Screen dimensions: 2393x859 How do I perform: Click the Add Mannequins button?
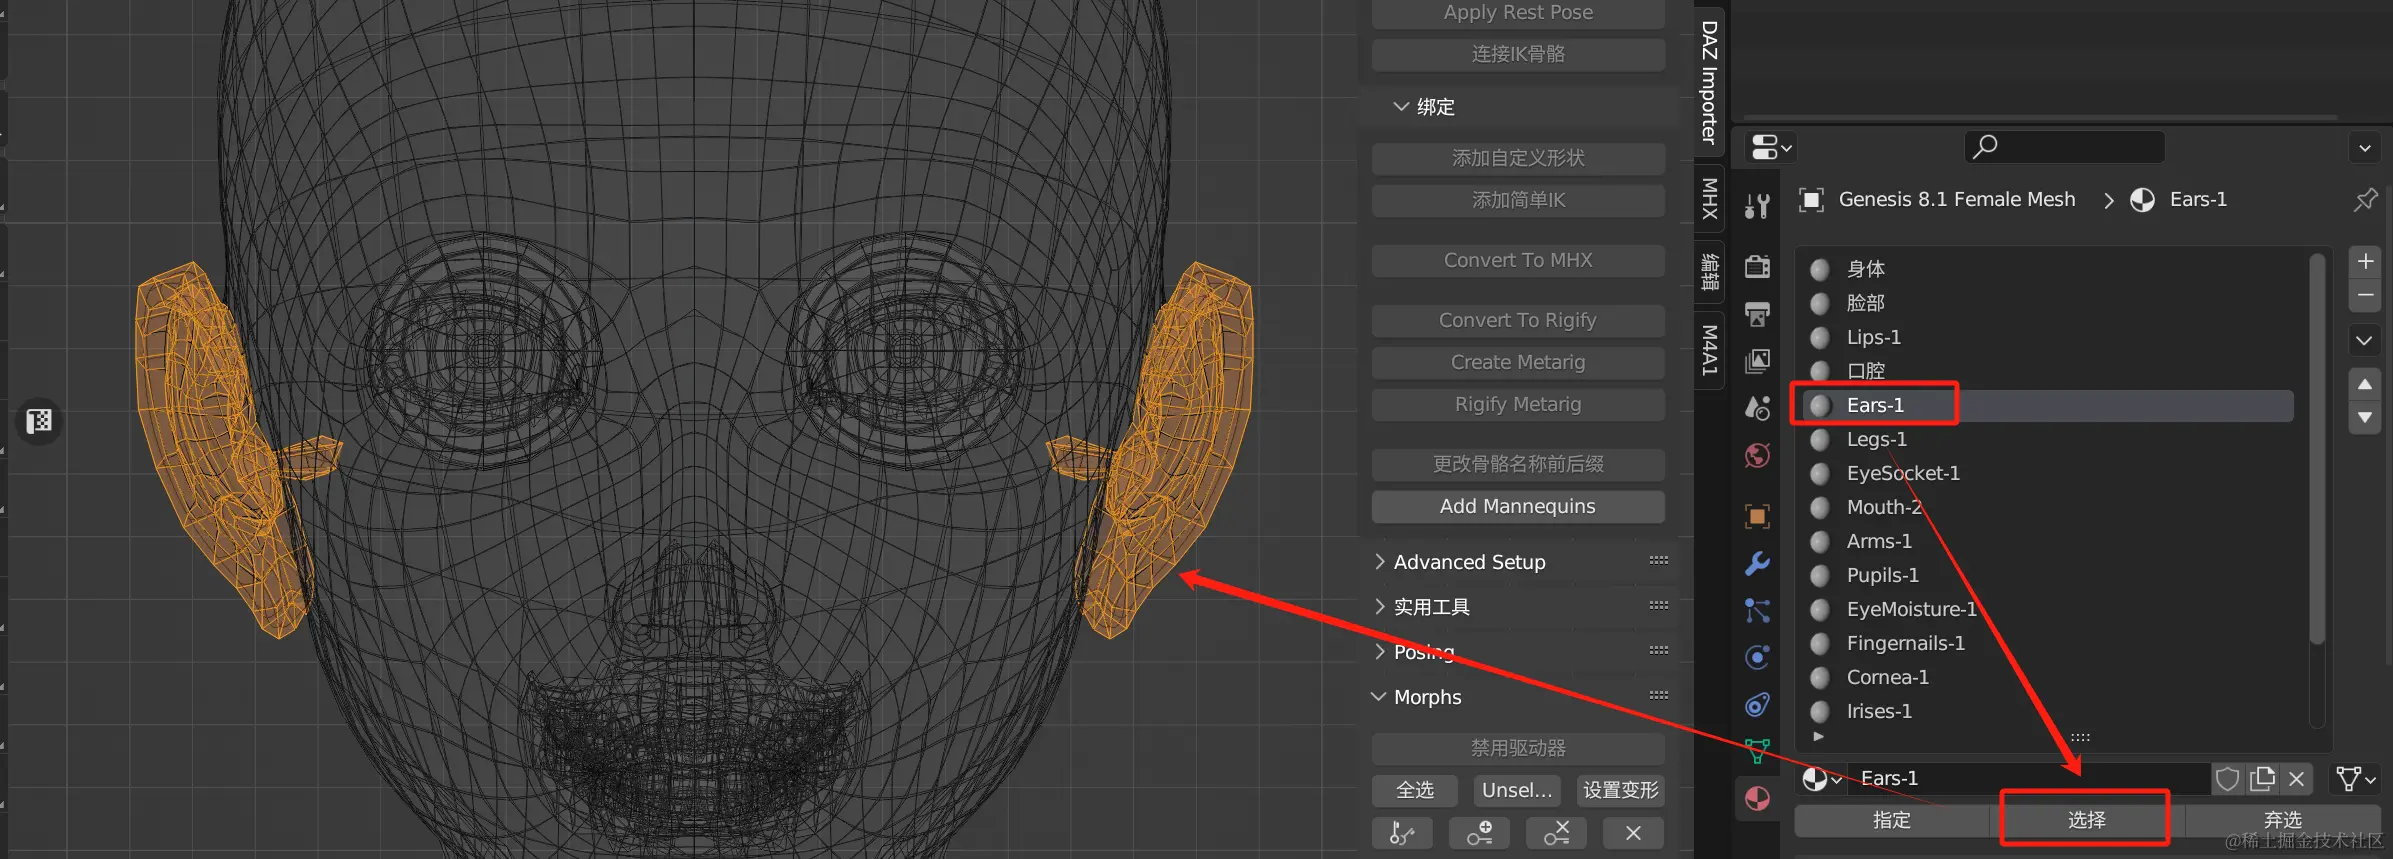[1518, 507]
